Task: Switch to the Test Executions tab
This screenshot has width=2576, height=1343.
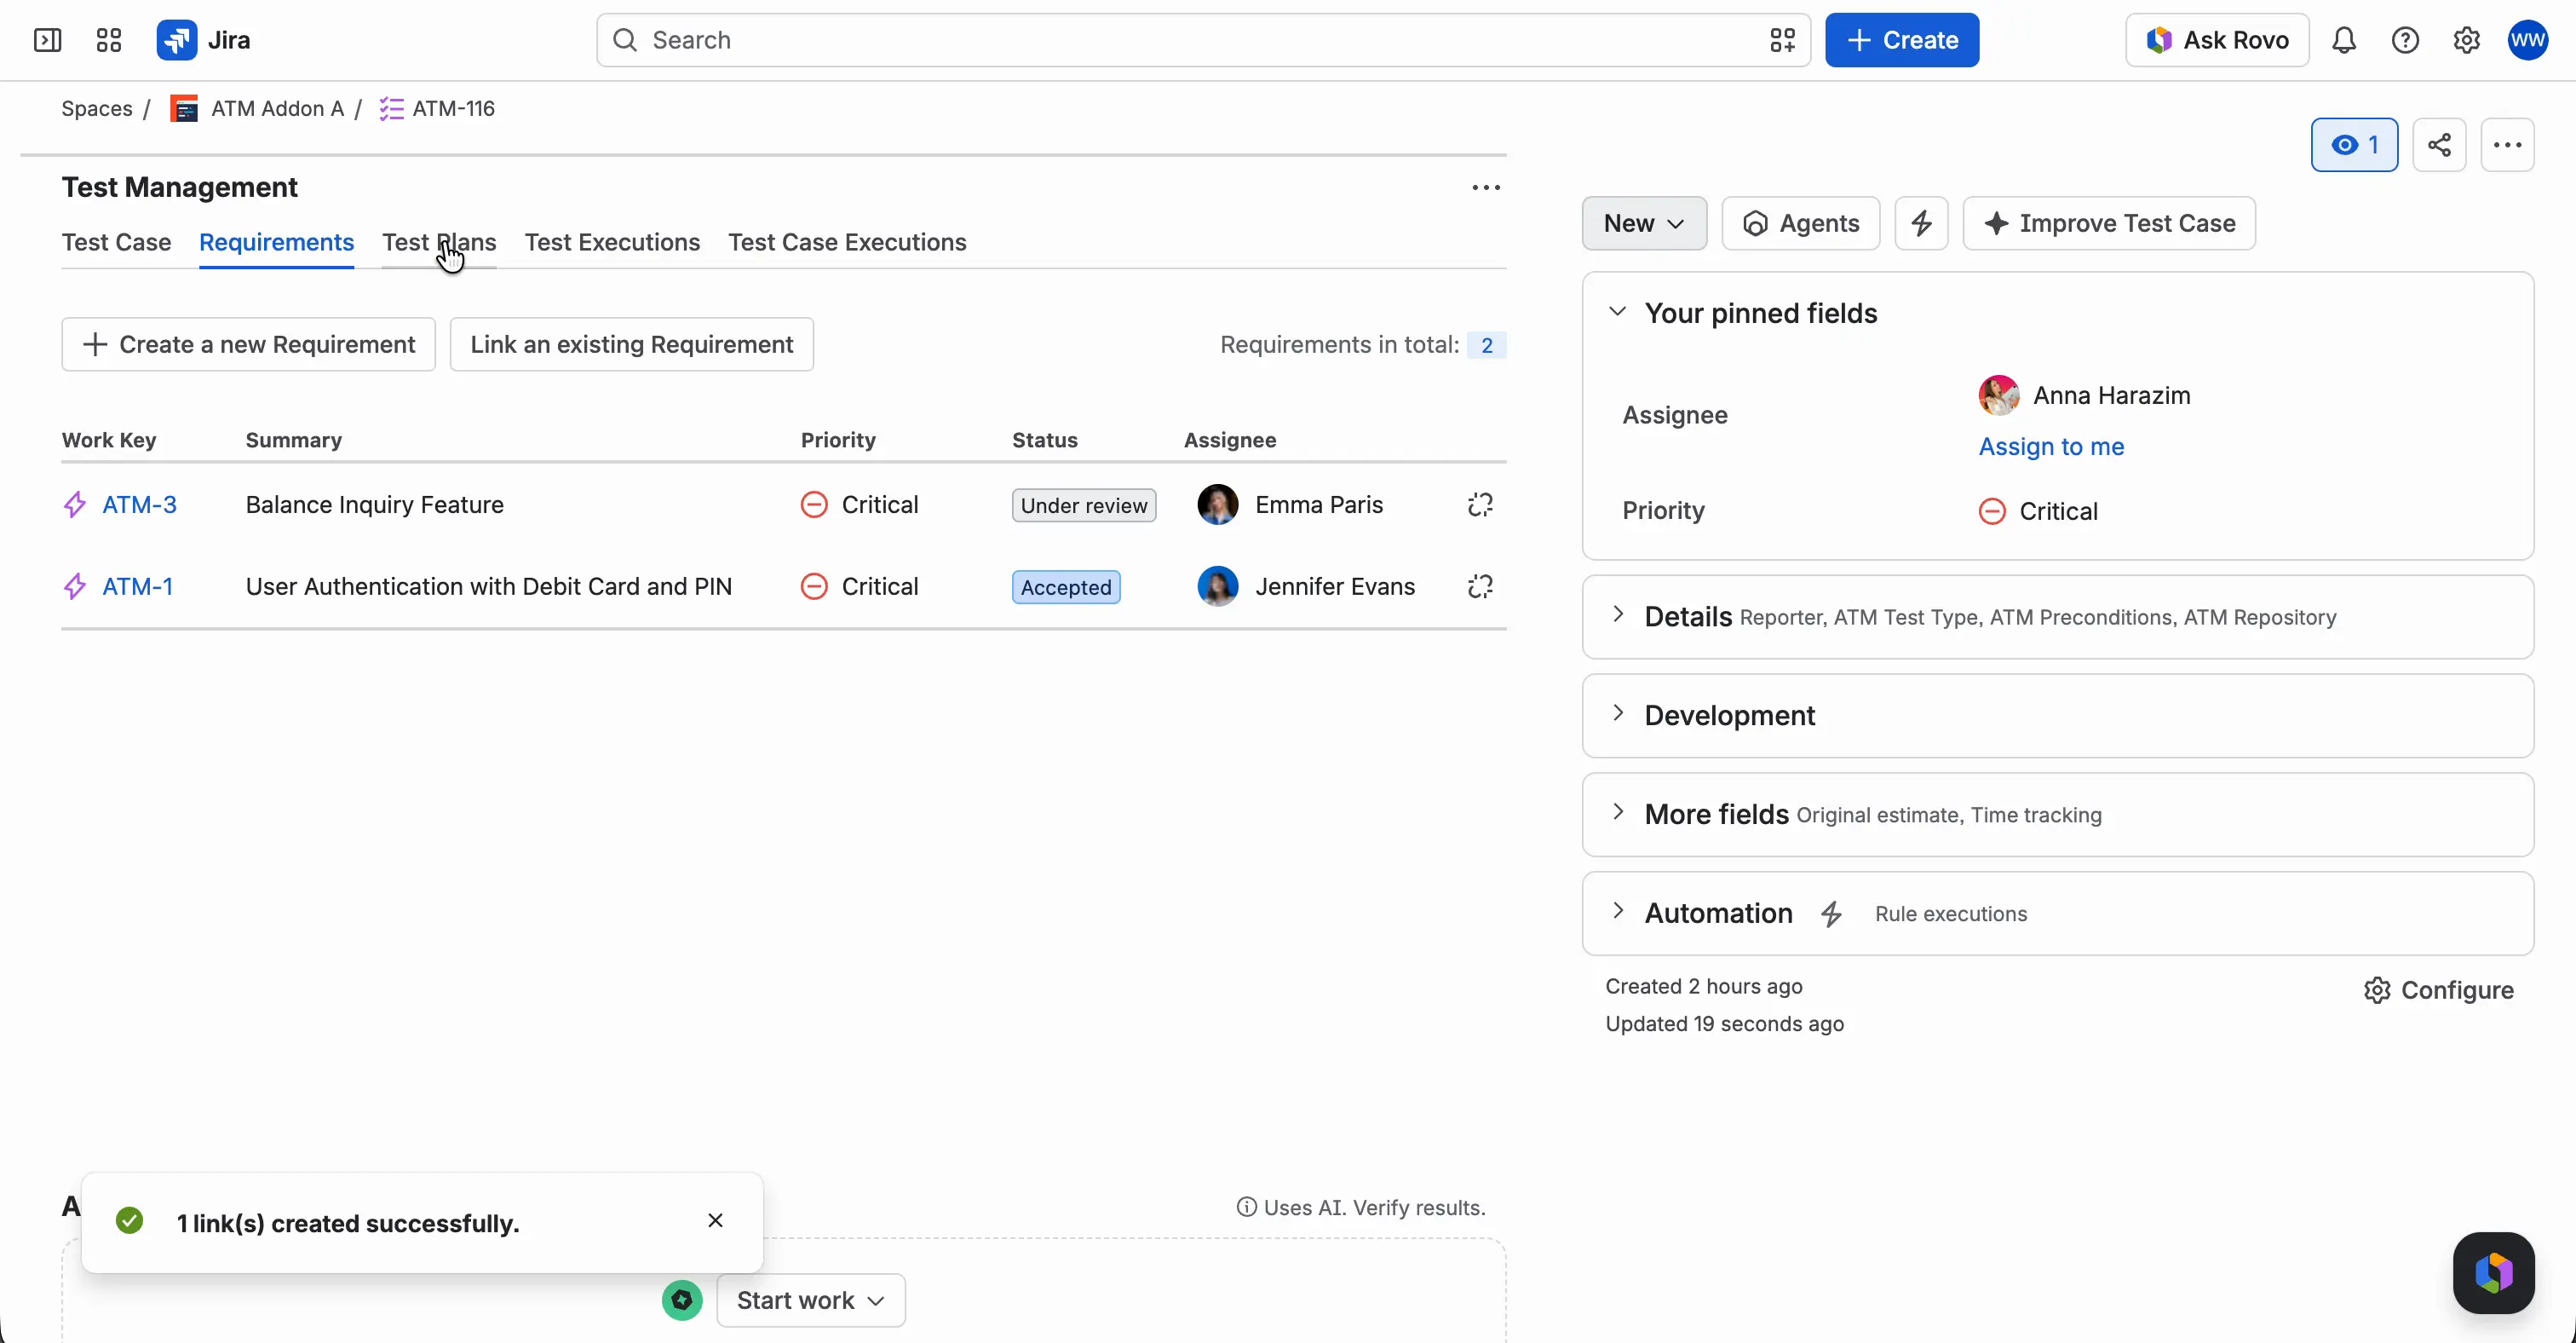Action: click(x=612, y=242)
